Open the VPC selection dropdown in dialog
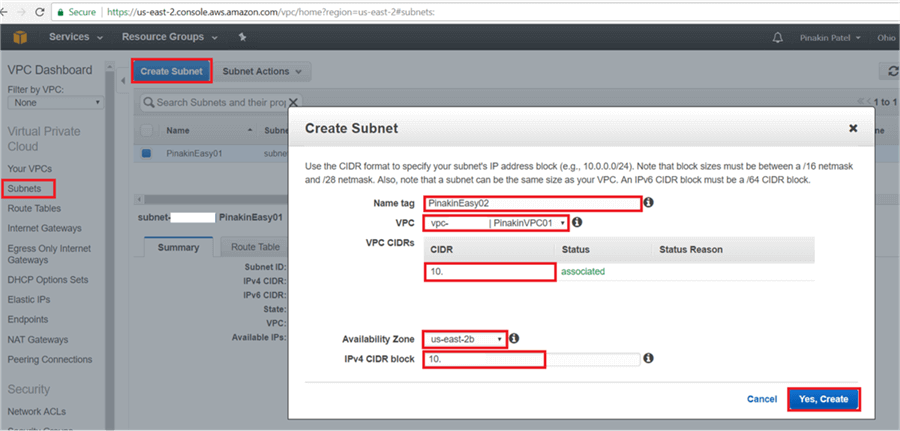The width and height of the screenshot is (900, 431). (496, 223)
